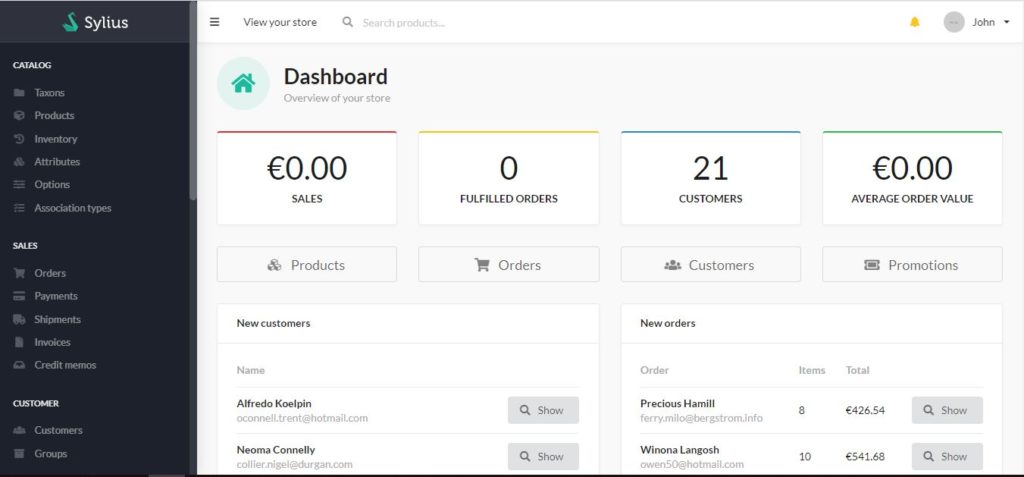Go to View your store link
The width and height of the screenshot is (1024, 477).
(x=280, y=22)
